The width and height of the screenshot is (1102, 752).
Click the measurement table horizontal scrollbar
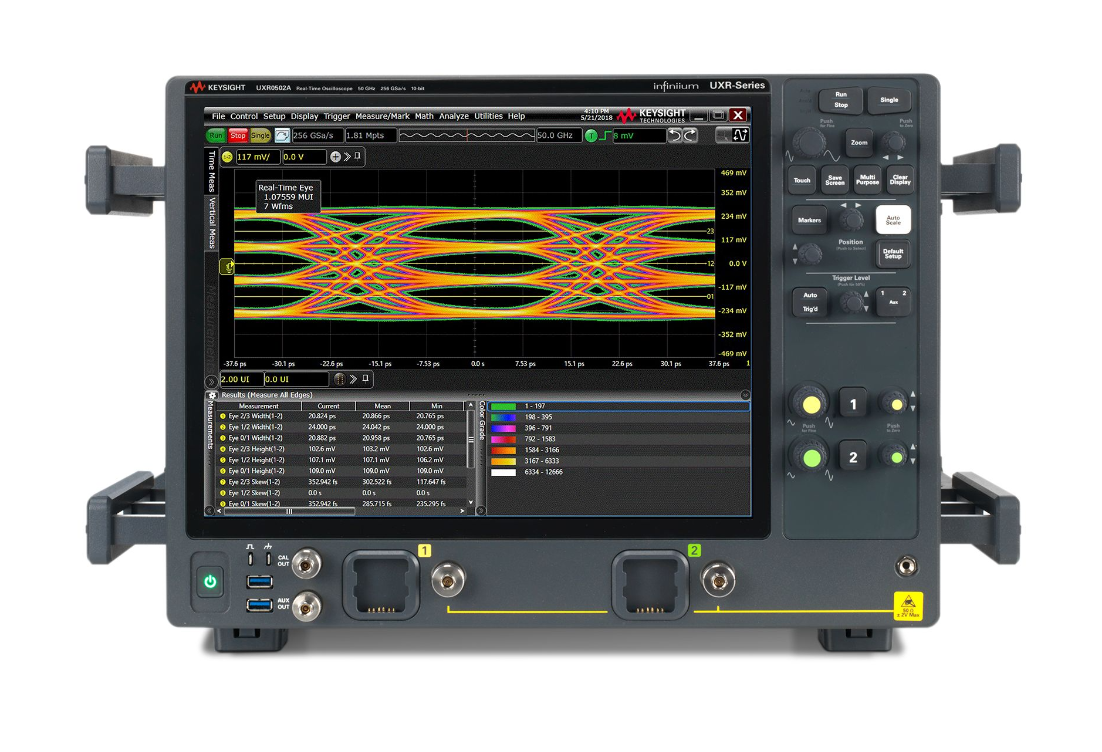click(x=290, y=512)
